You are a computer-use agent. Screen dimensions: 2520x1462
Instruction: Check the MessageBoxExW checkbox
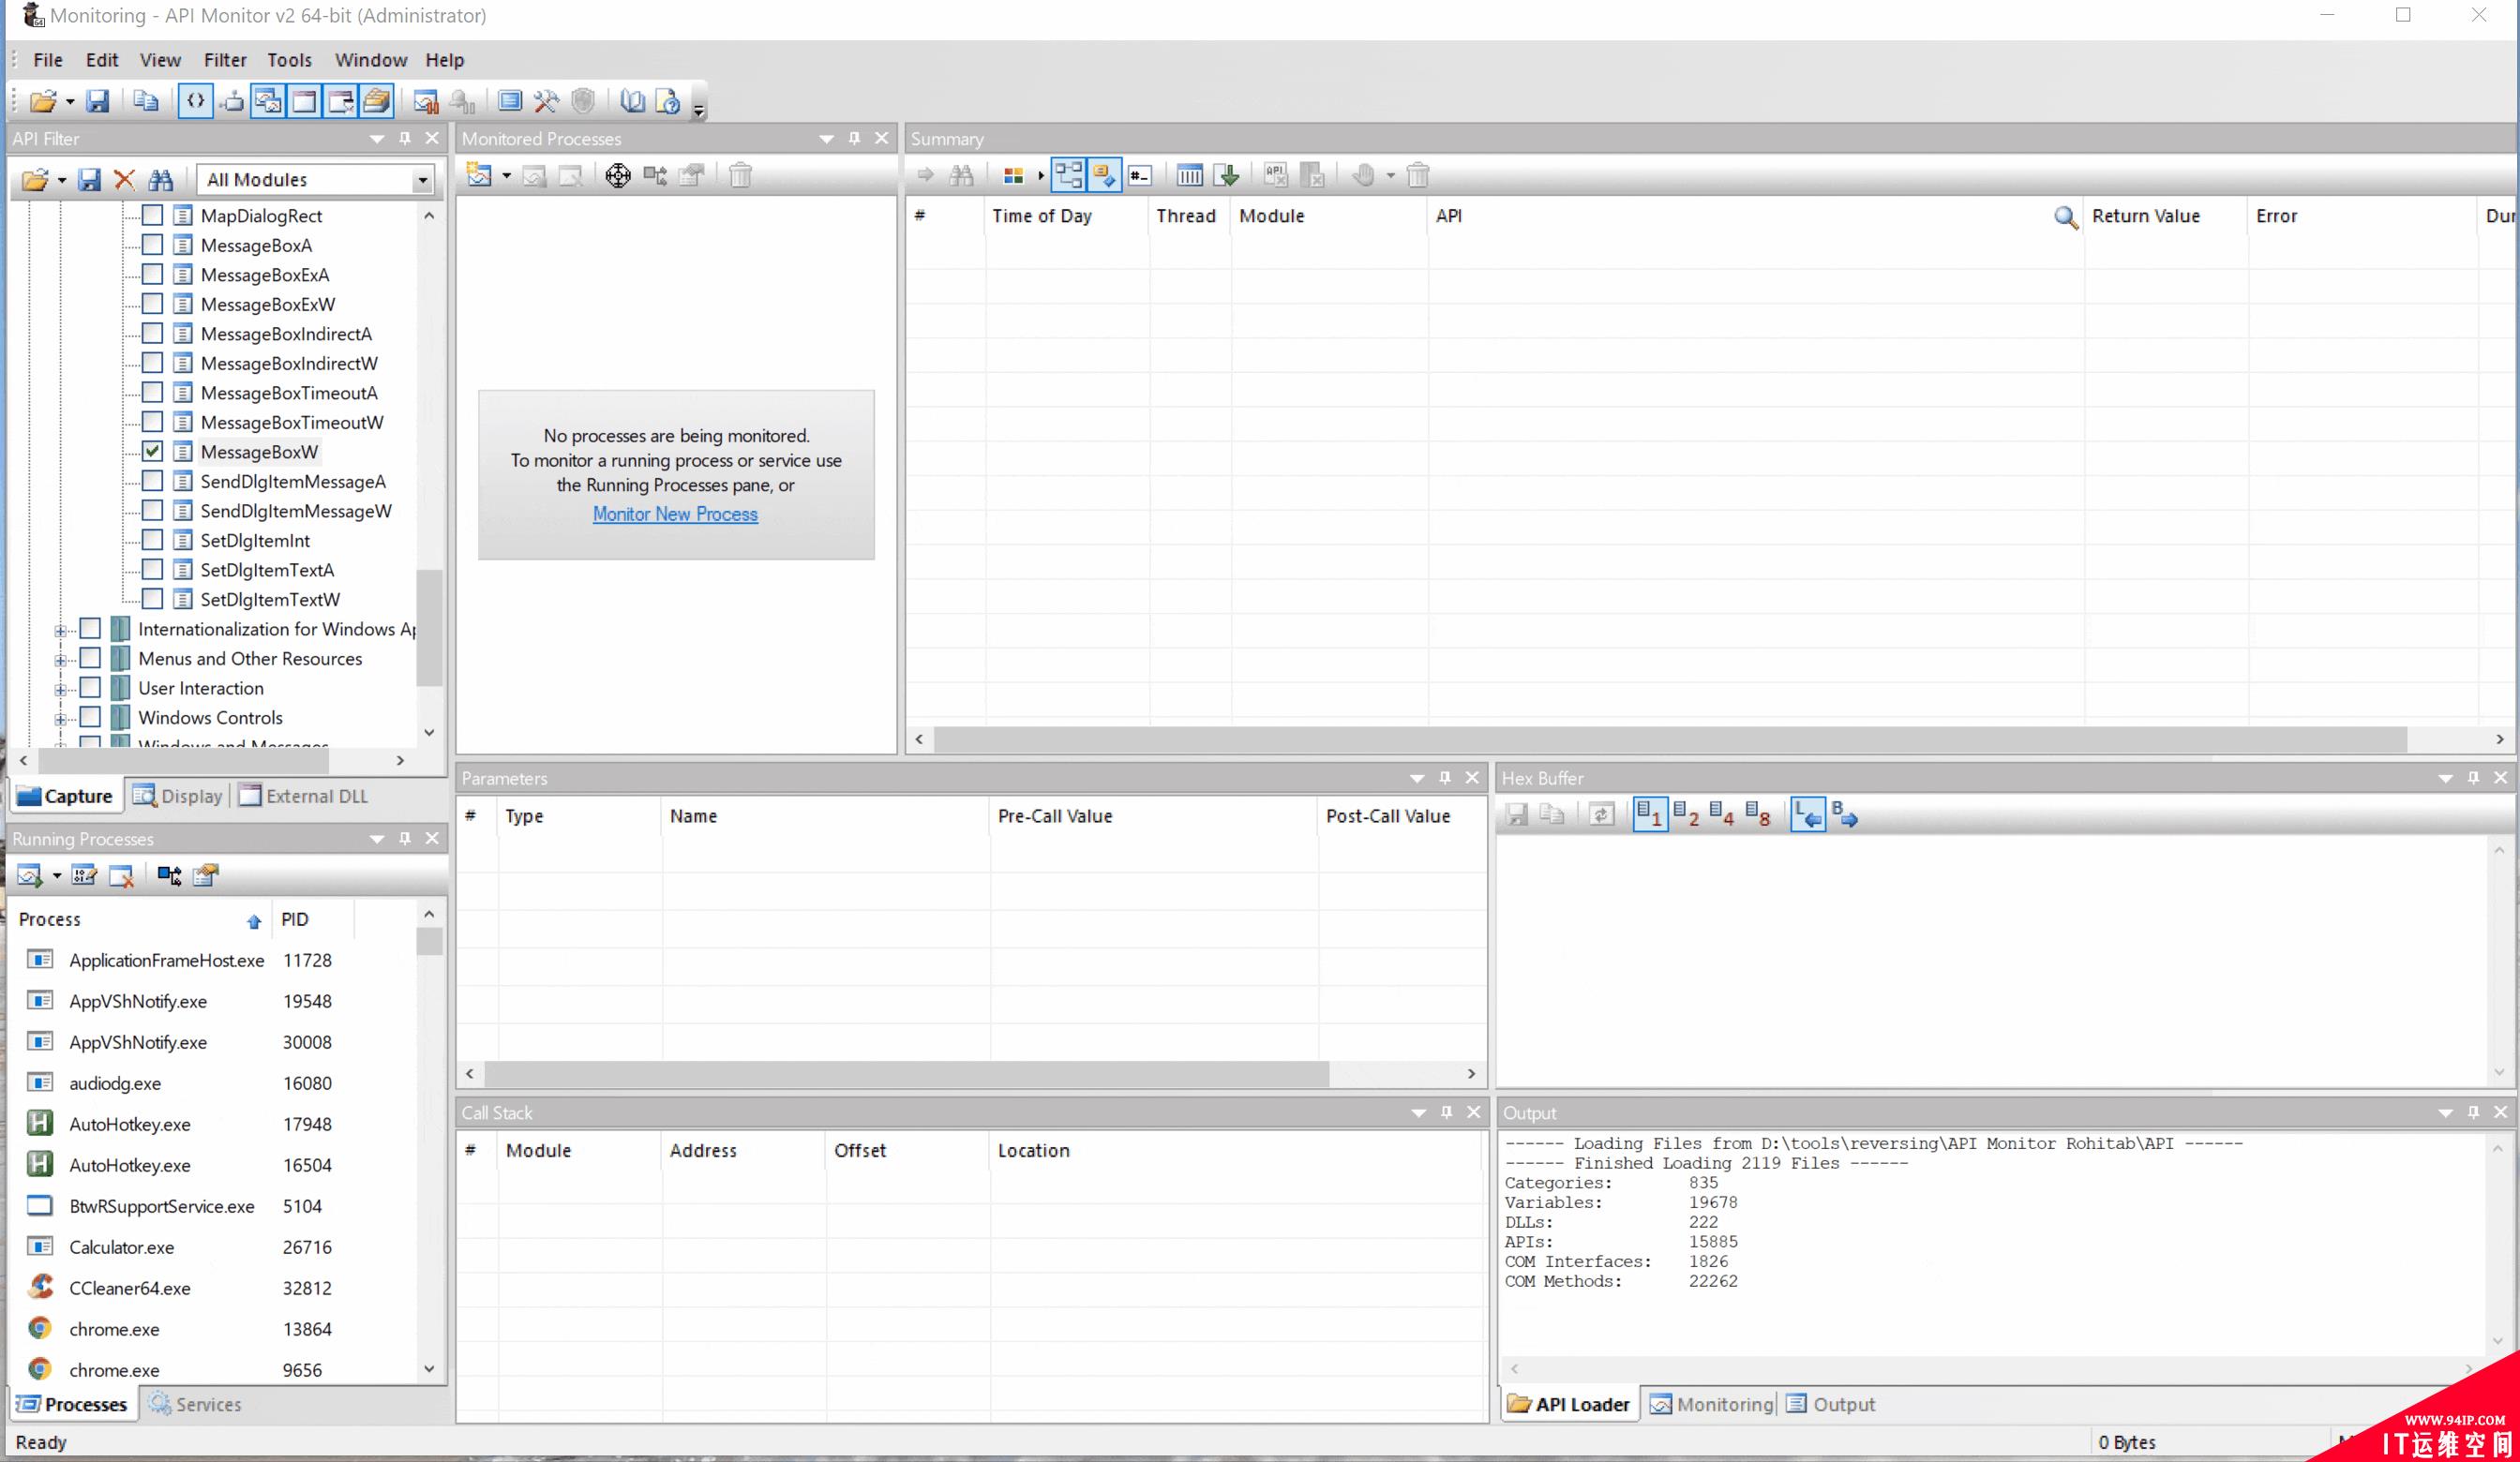click(x=152, y=304)
